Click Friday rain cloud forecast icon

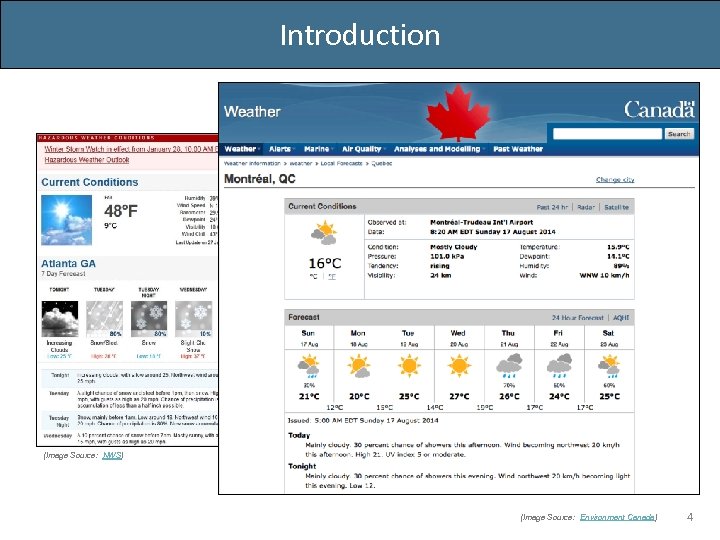click(559, 366)
